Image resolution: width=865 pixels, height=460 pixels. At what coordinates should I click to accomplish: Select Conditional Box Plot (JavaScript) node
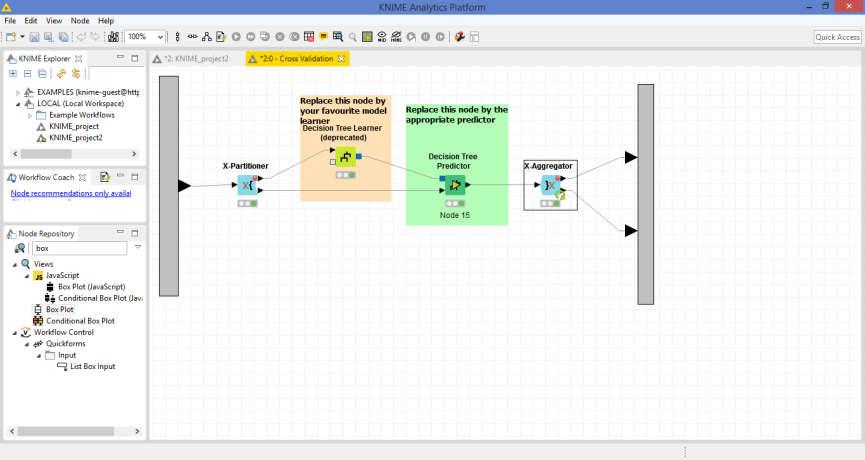(x=100, y=298)
